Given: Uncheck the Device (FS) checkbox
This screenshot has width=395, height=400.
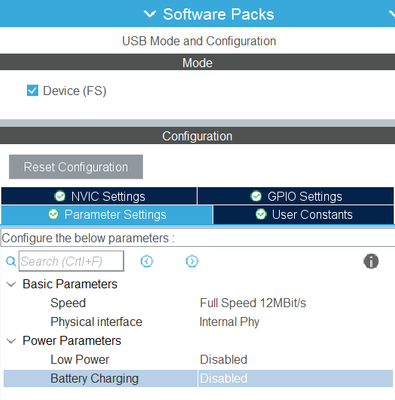Looking at the screenshot, I should (x=32, y=90).
